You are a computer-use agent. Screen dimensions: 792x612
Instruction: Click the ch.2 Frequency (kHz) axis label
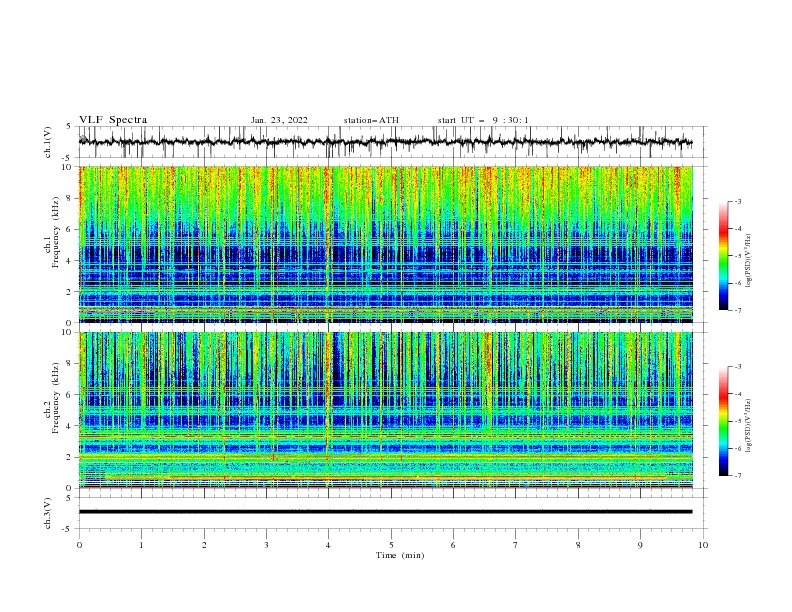[53, 398]
